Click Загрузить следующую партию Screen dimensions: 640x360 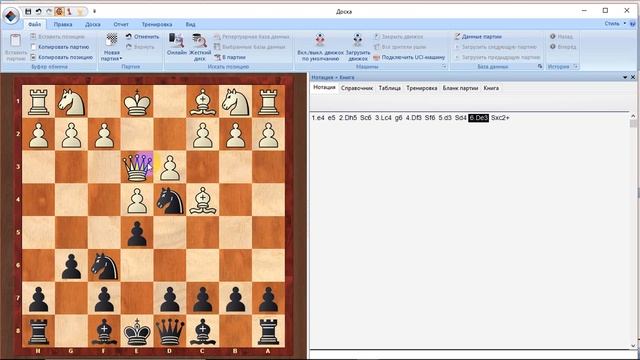point(495,47)
